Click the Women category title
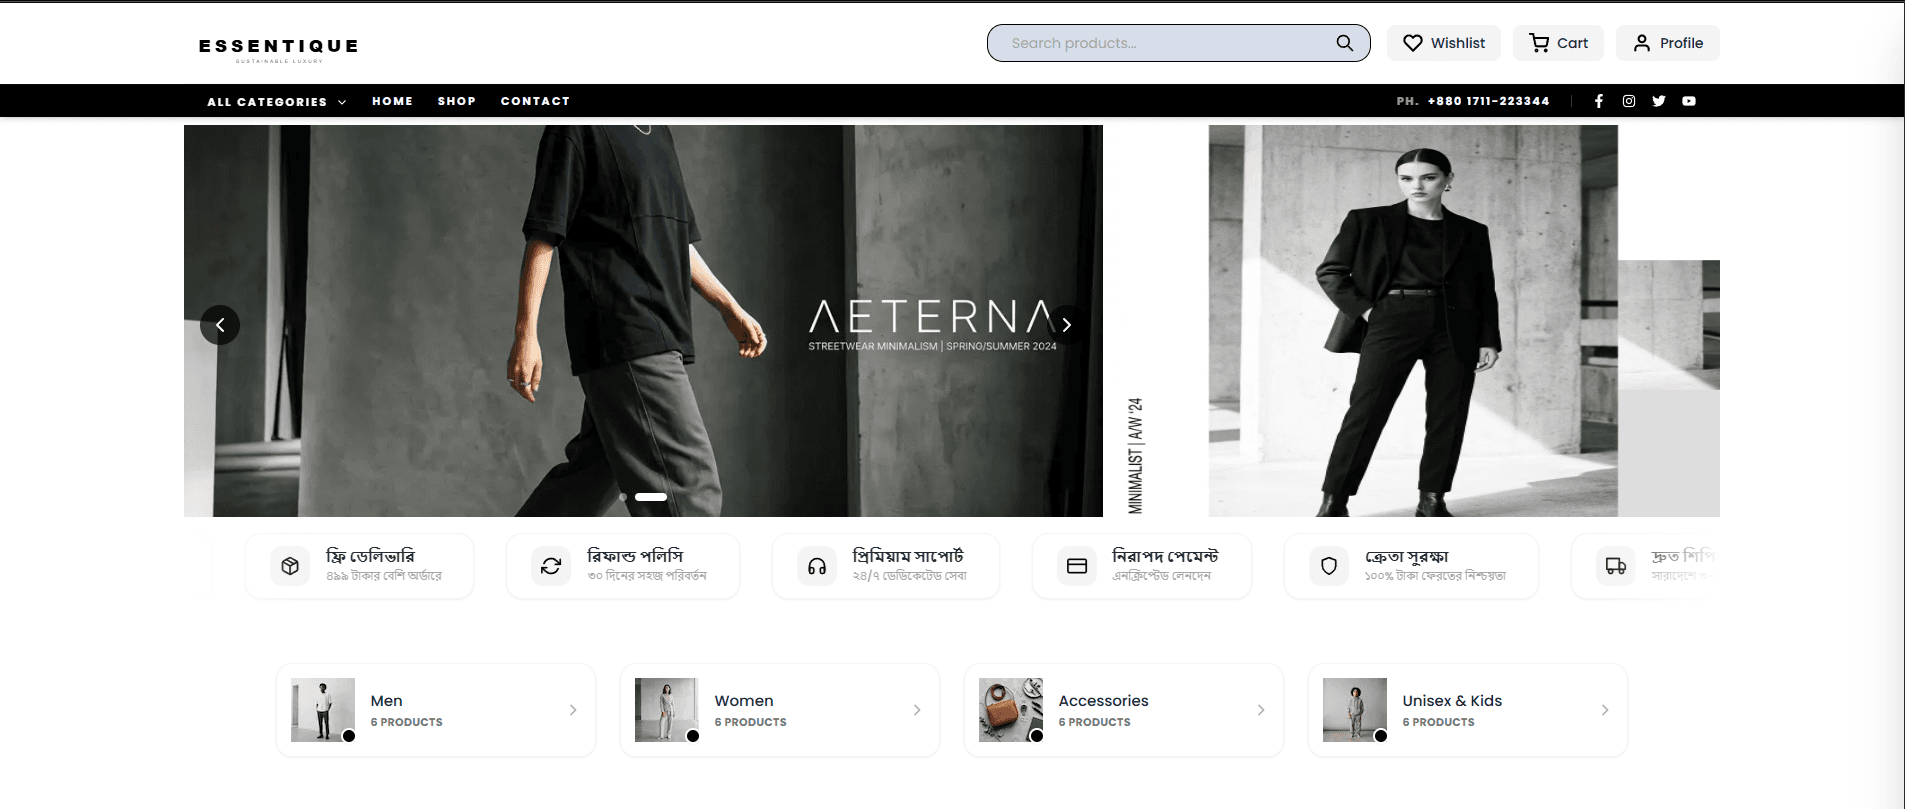Screen dimensions: 1905x809 click(x=744, y=701)
